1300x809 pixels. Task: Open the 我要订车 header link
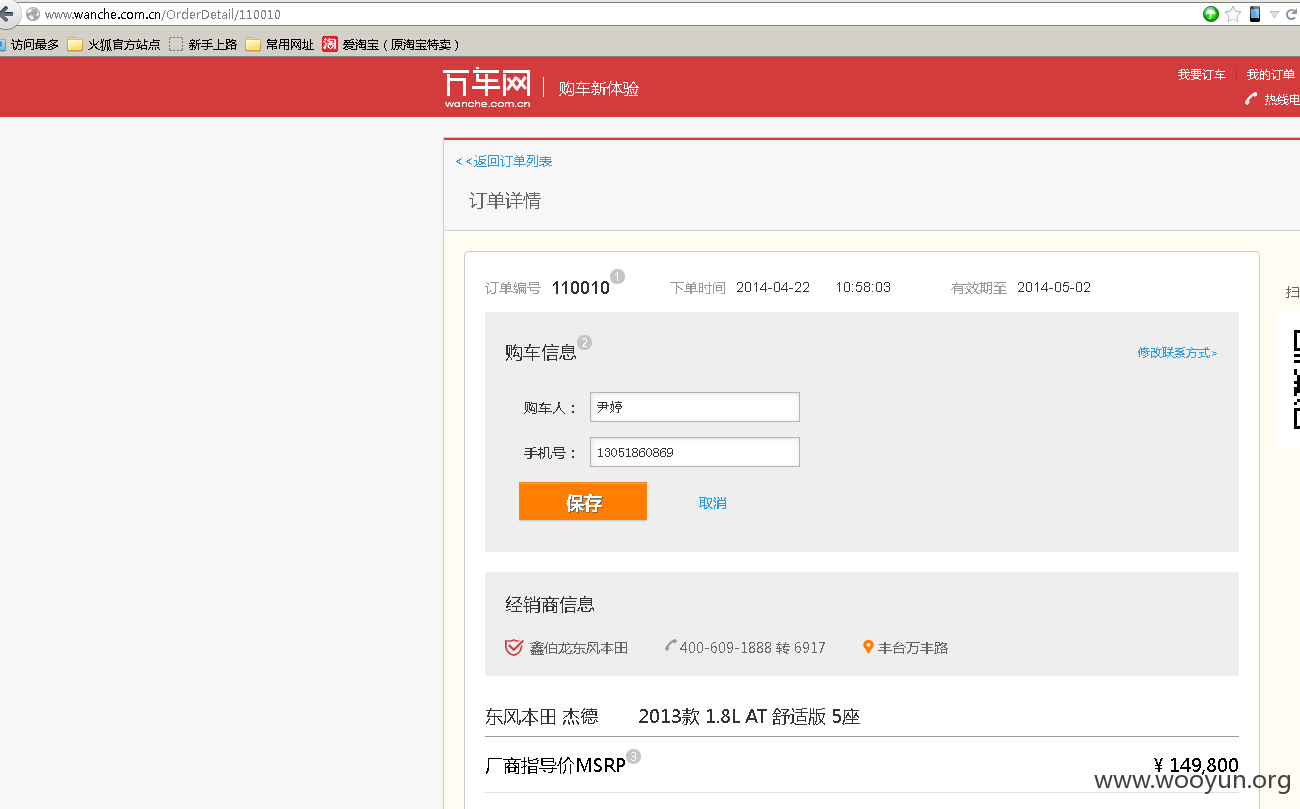(1201, 75)
